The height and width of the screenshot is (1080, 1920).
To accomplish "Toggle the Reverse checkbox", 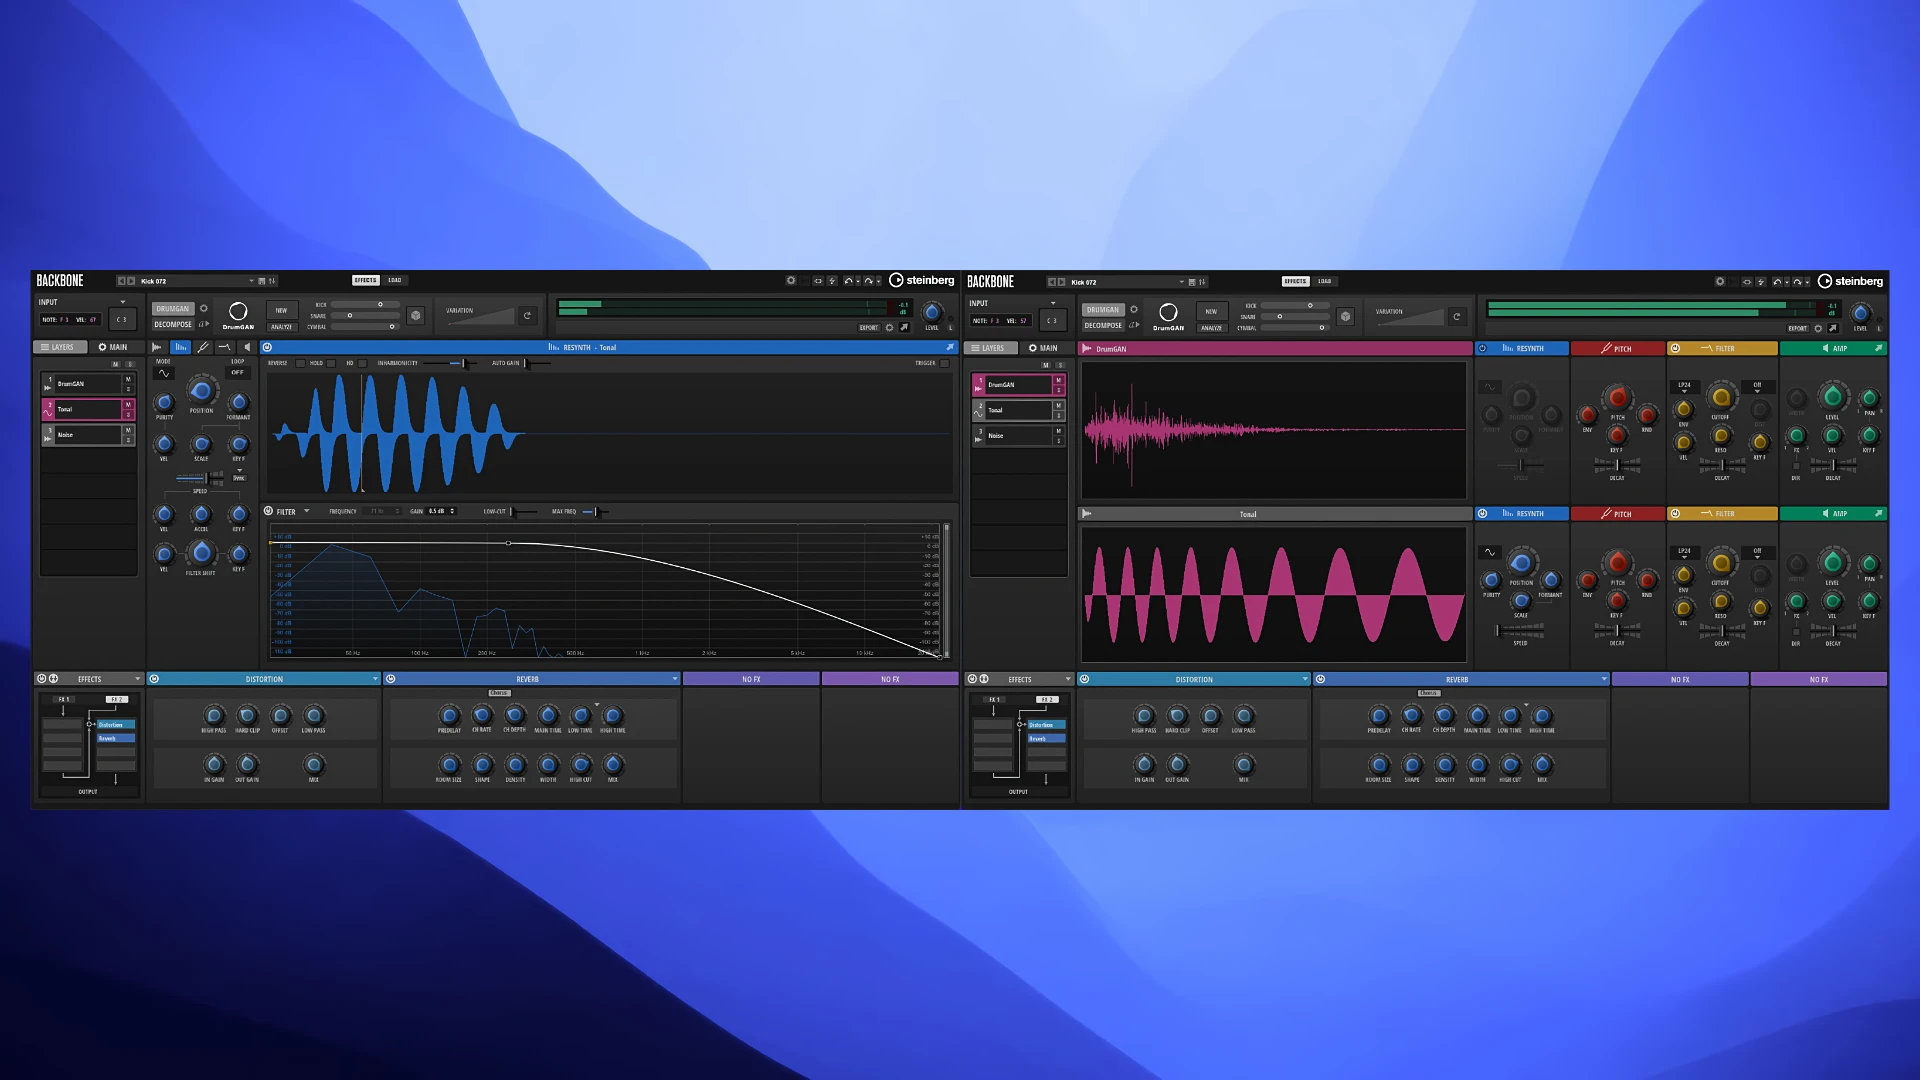I will (x=299, y=363).
